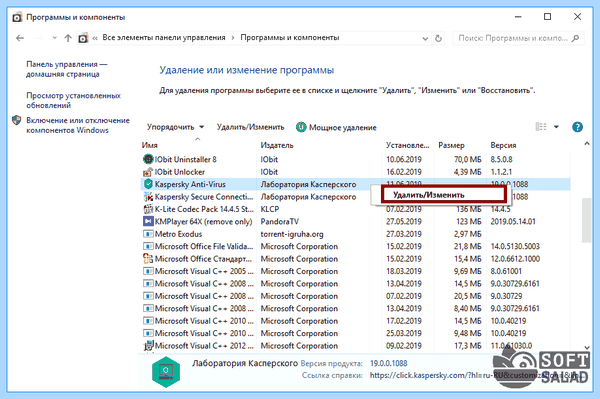Click the view layout icon in toolbar

[x=541, y=127]
